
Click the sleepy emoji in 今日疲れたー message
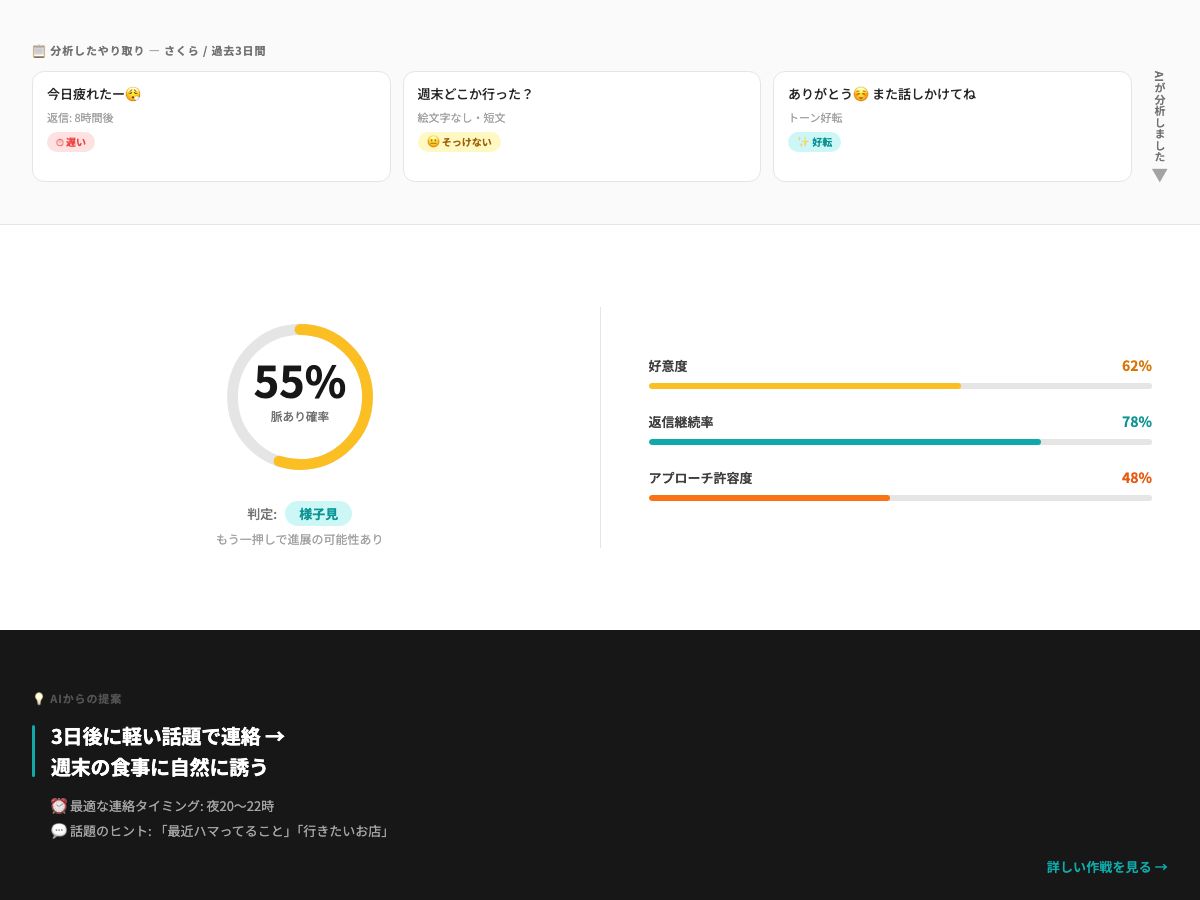coord(132,93)
